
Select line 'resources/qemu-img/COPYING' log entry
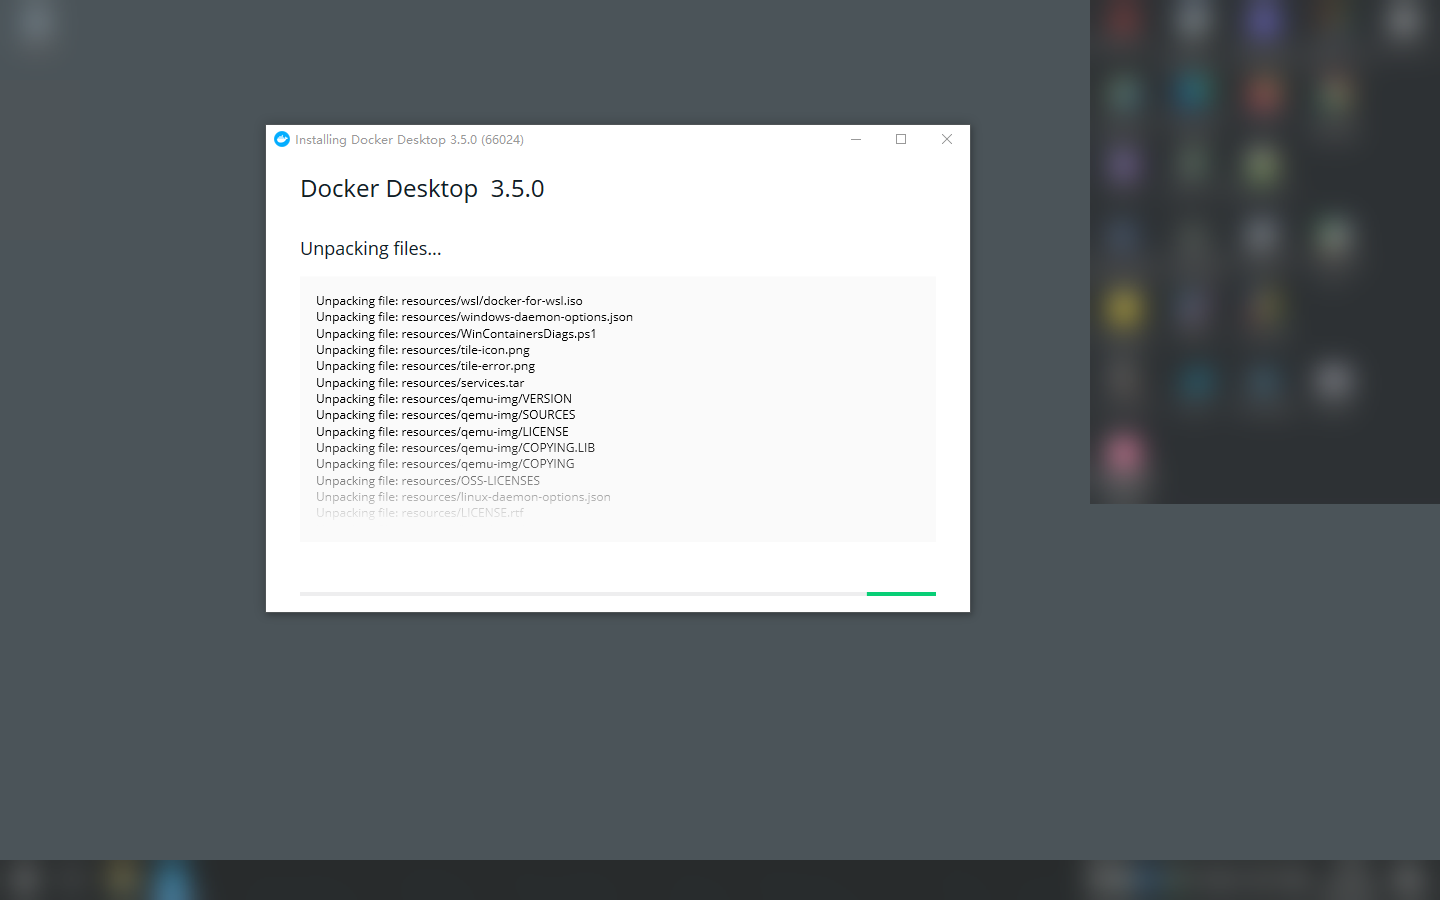tap(445, 464)
